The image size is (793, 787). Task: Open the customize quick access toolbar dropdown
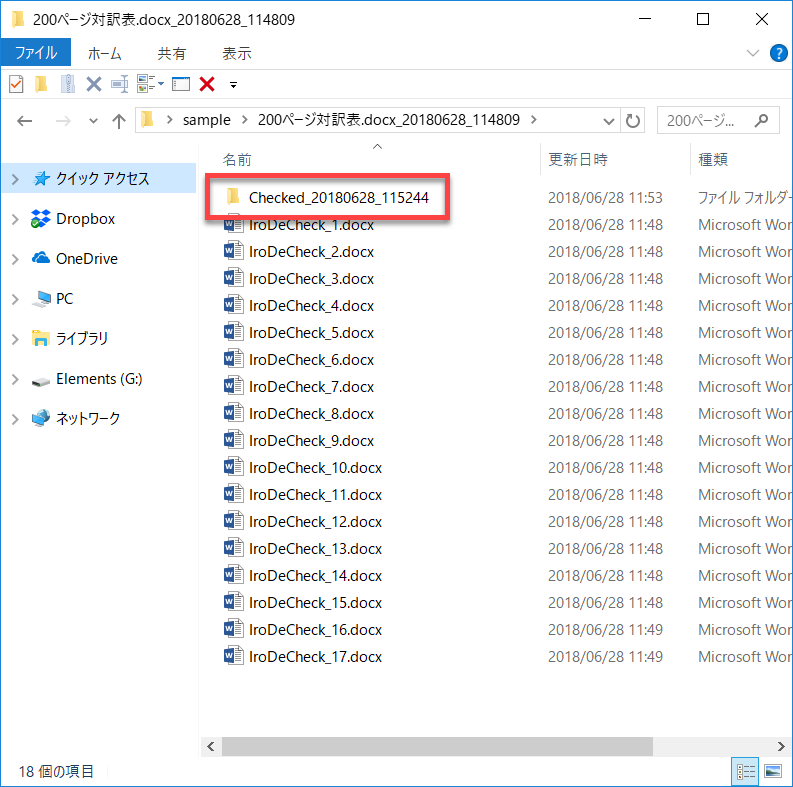pyautogui.click(x=234, y=84)
